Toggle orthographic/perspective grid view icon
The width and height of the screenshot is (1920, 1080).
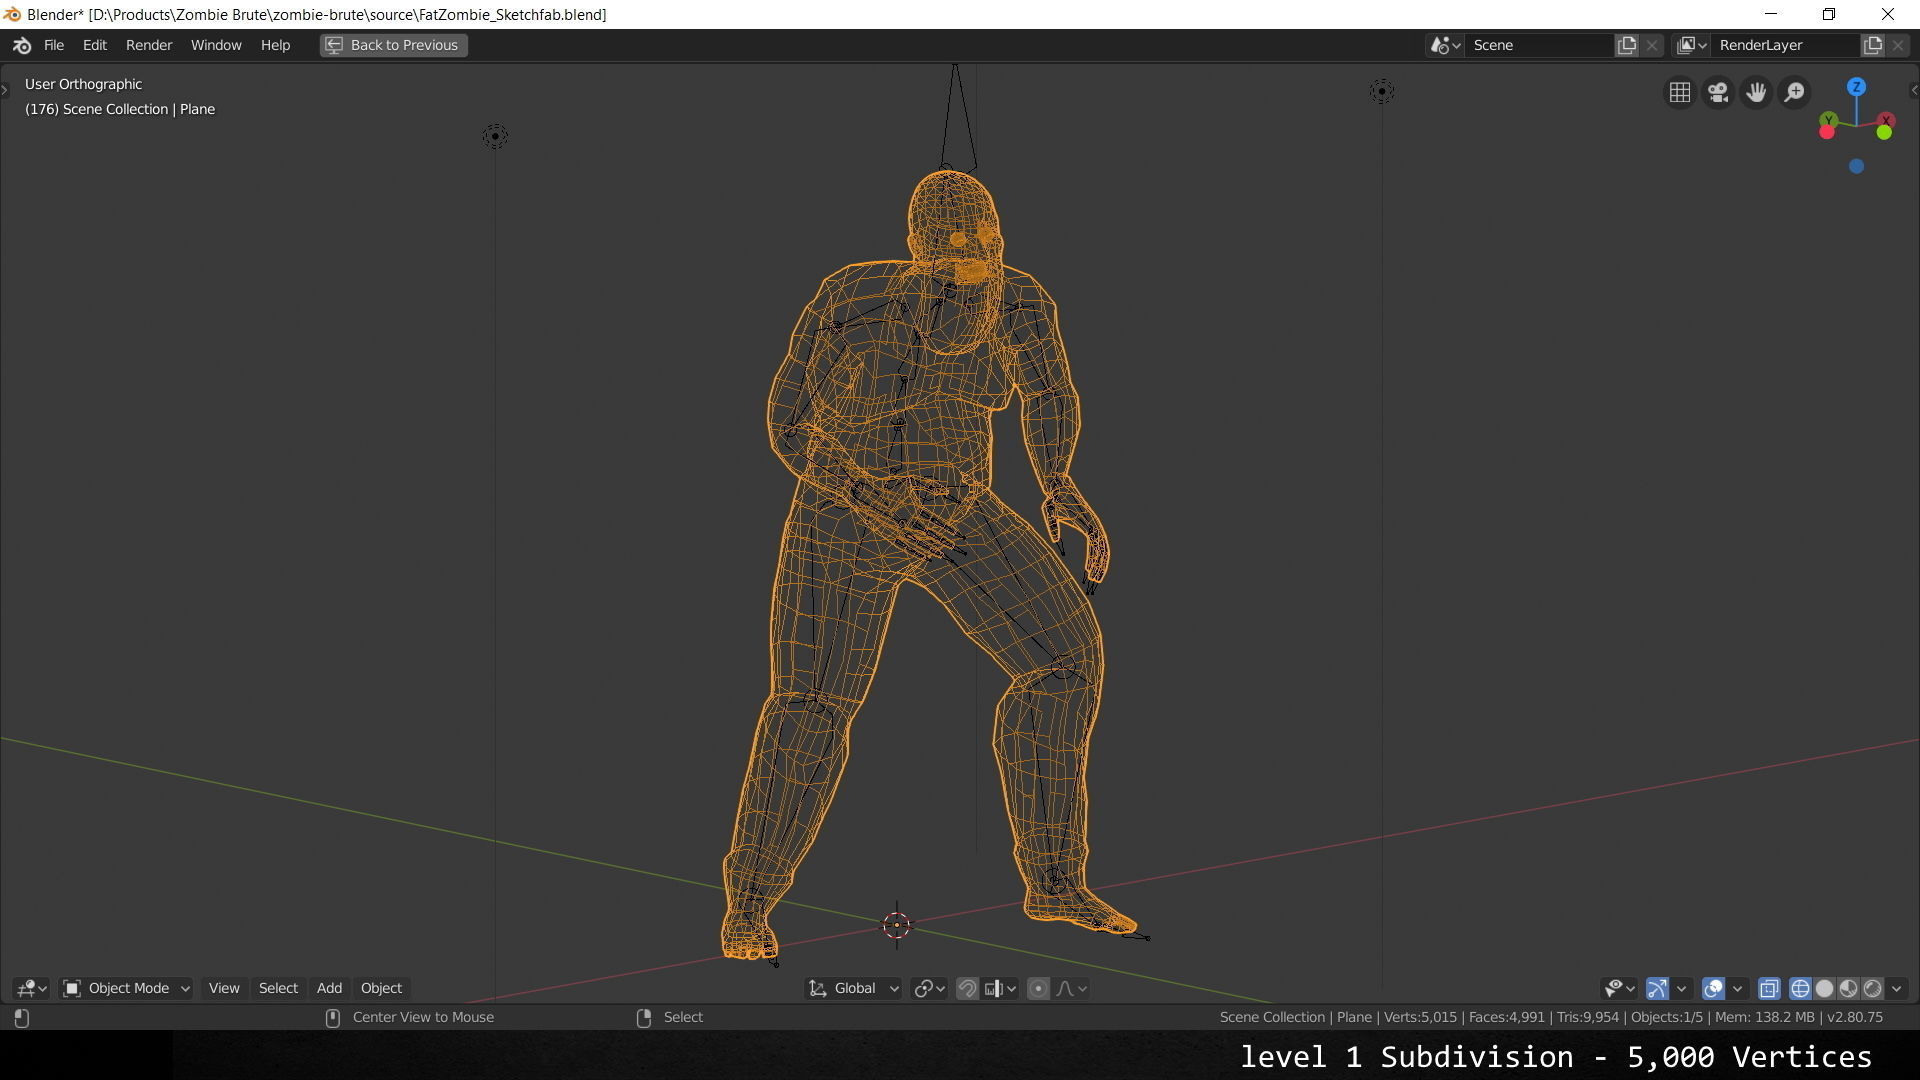pyautogui.click(x=1680, y=92)
